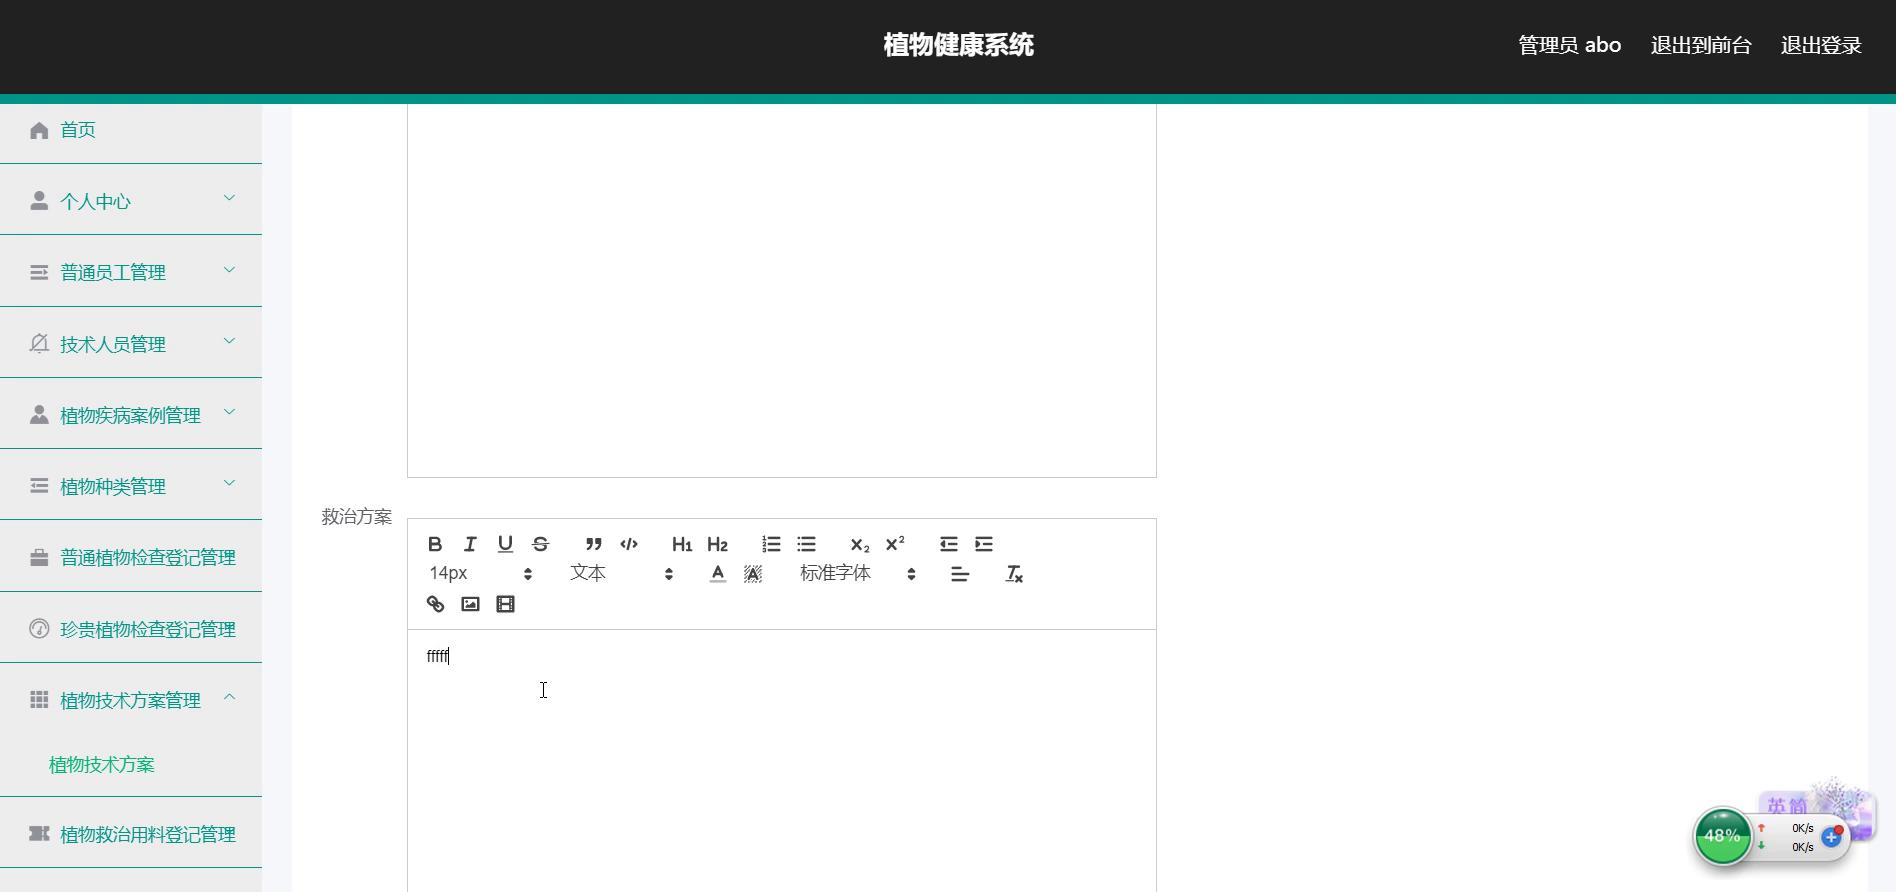1896x892 pixels.
Task: Click 退出到前台 link in header
Action: [1700, 46]
